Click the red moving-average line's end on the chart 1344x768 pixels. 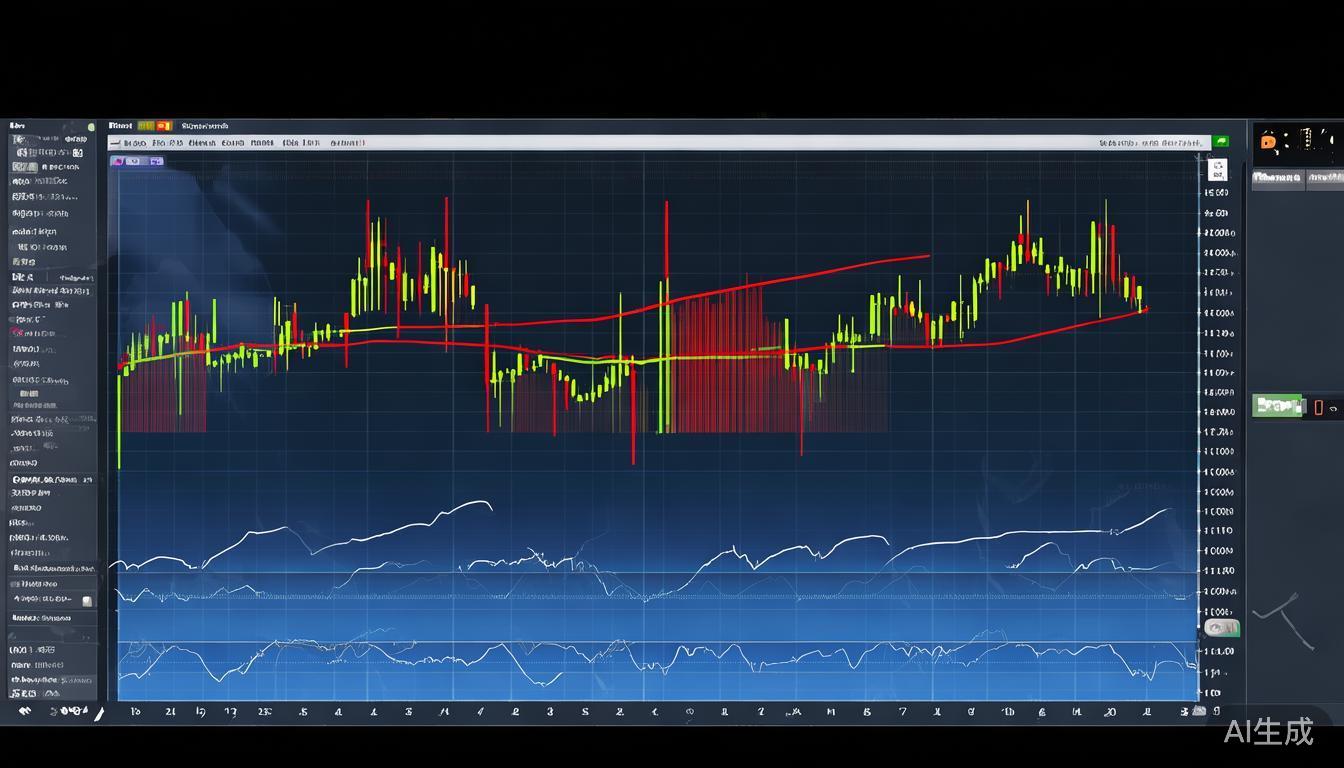click(x=1144, y=310)
